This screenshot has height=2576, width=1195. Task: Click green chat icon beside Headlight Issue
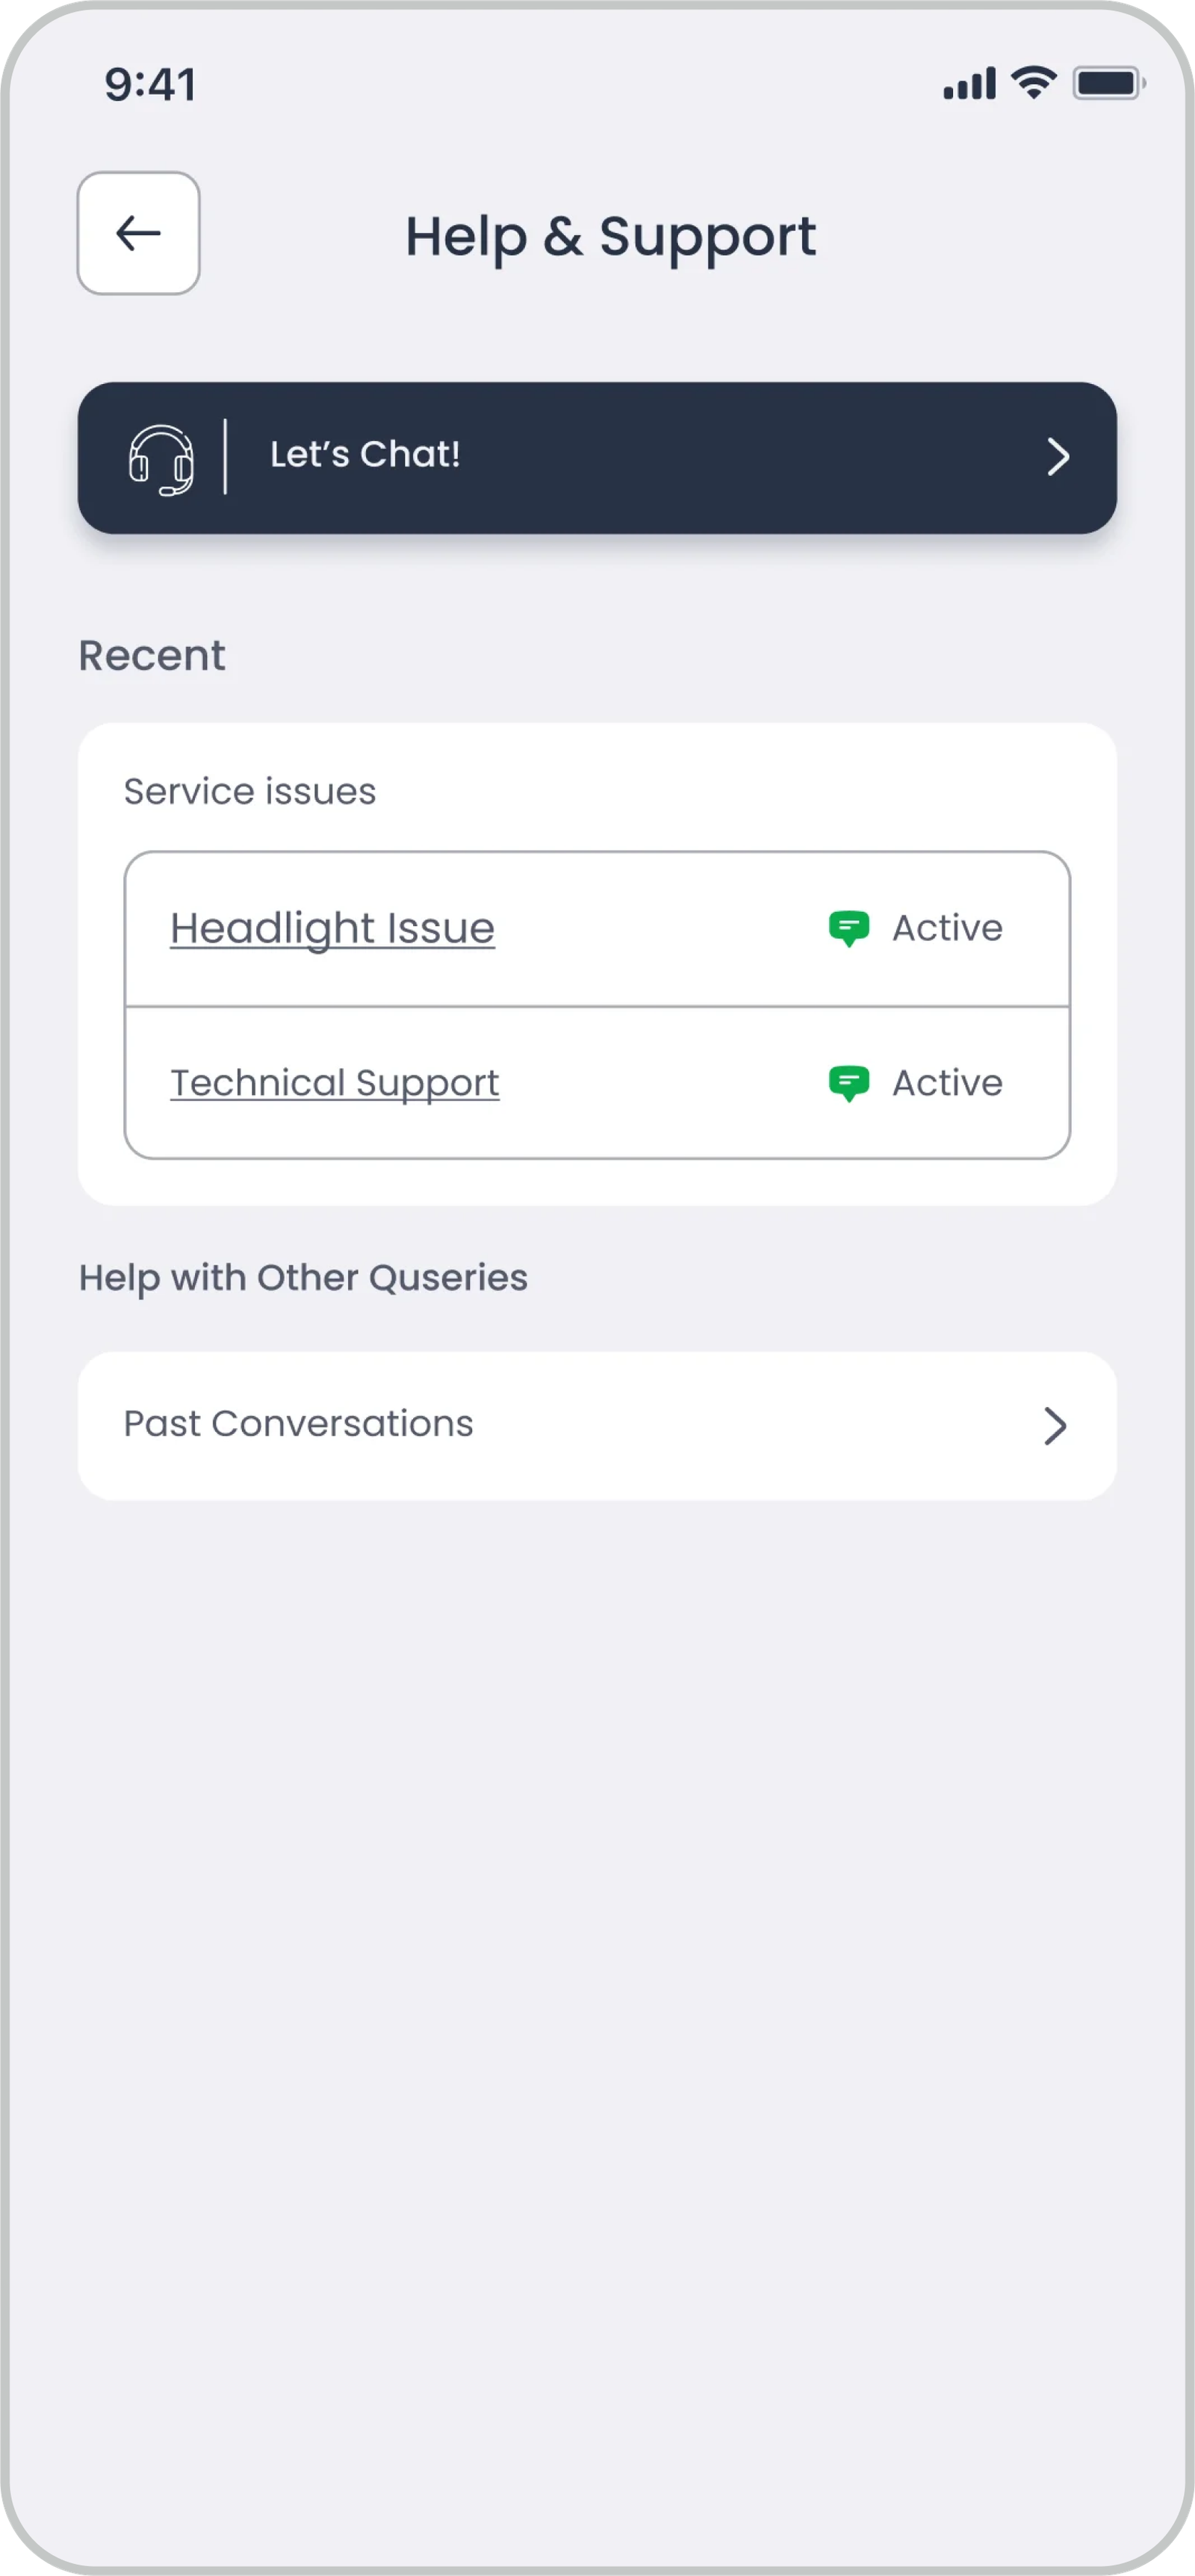click(x=848, y=928)
